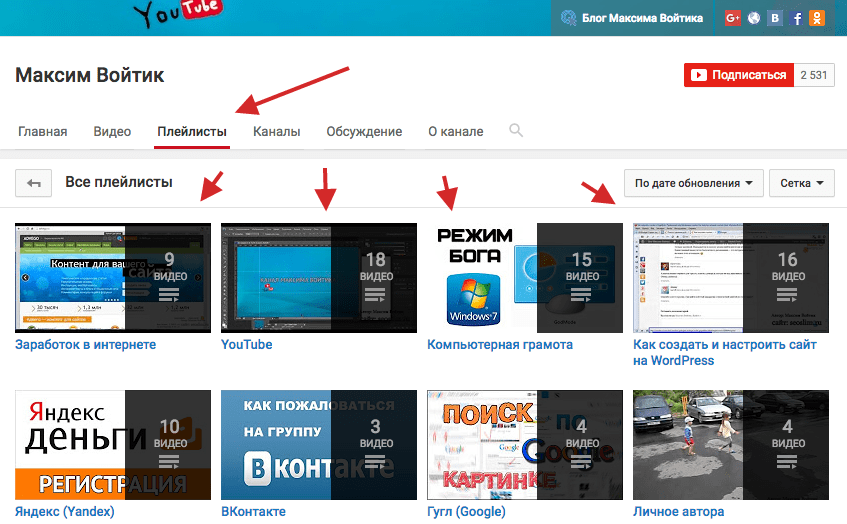Click the back arrow button beside Все плейлисты
The height and width of the screenshot is (524, 847).
pyautogui.click(x=34, y=183)
